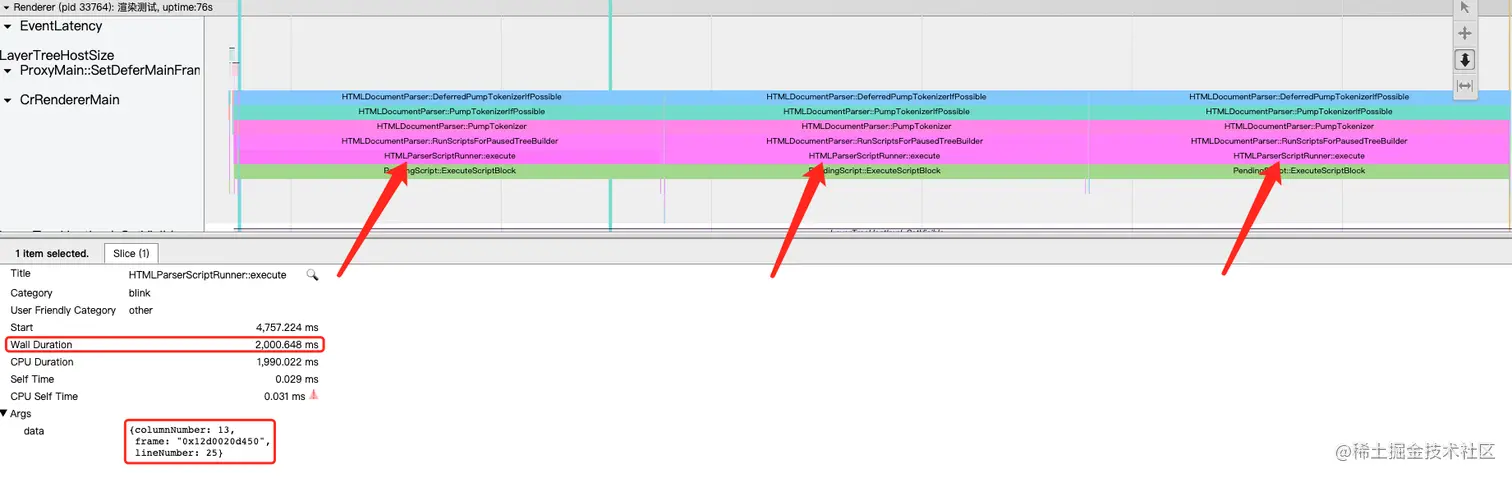Select middle HTMLParserScriptRunner::execute slice
1512x478 pixels.
pos(876,156)
